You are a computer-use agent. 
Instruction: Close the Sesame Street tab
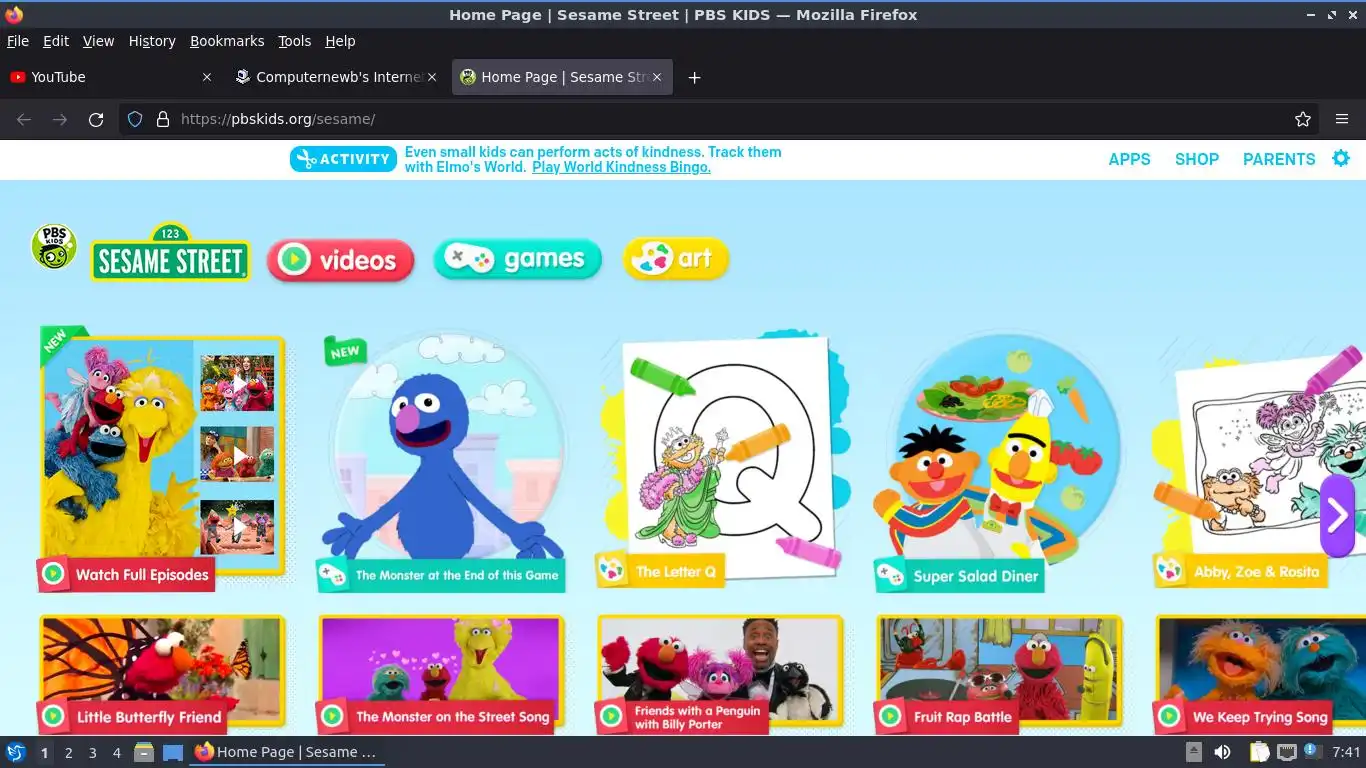click(657, 77)
